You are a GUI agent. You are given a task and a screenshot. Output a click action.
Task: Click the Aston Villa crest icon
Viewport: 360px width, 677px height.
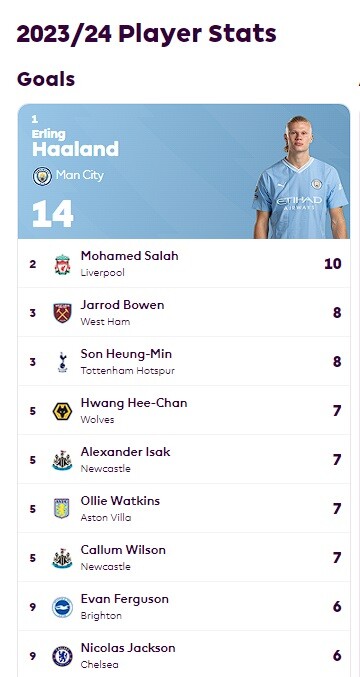(x=62, y=509)
